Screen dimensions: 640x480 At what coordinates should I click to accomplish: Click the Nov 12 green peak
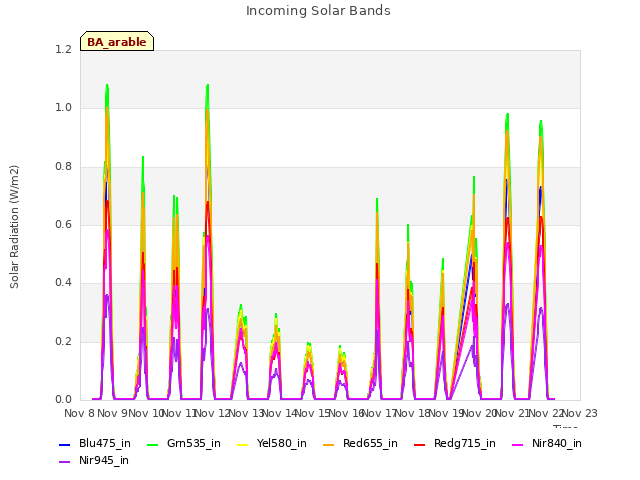[208, 86]
